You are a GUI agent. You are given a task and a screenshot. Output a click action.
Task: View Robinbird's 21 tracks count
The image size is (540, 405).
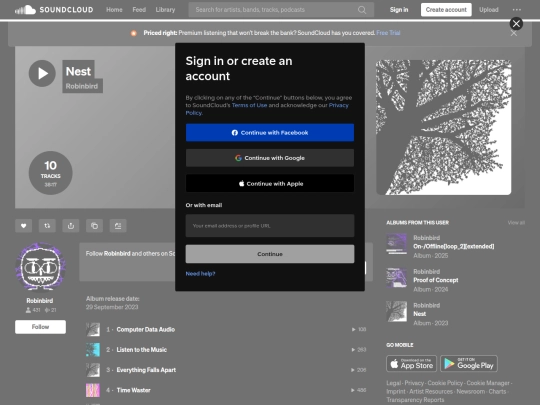(x=50, y=310)
